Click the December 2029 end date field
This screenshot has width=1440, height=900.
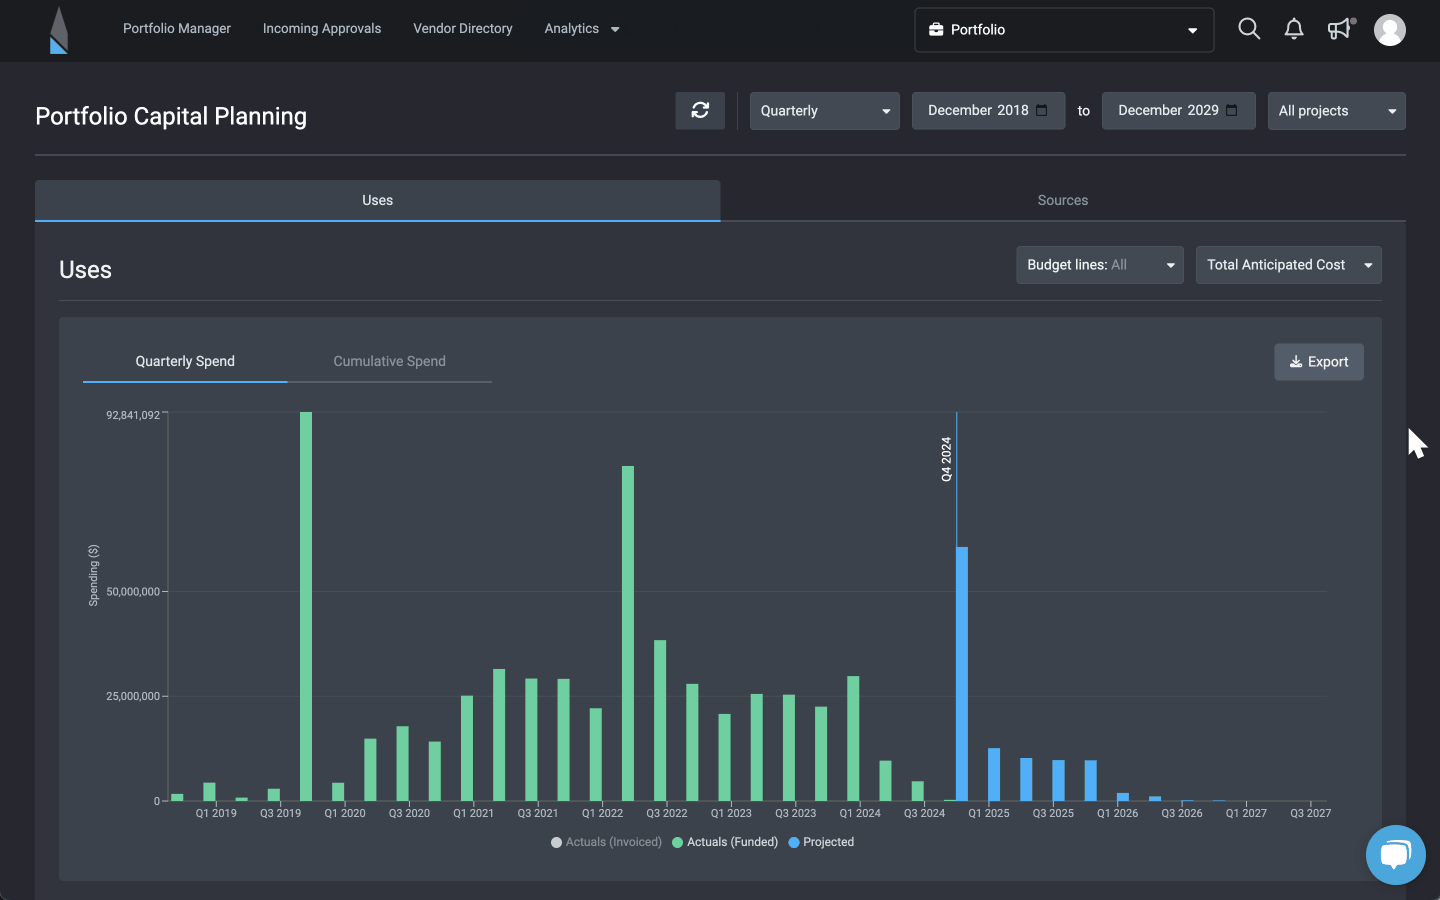1178,111
